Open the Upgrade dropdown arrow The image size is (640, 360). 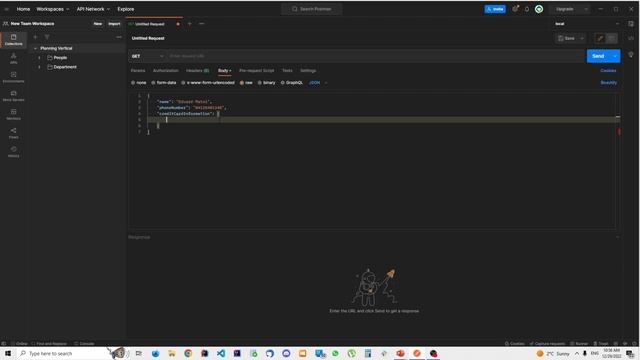(586, 9)
